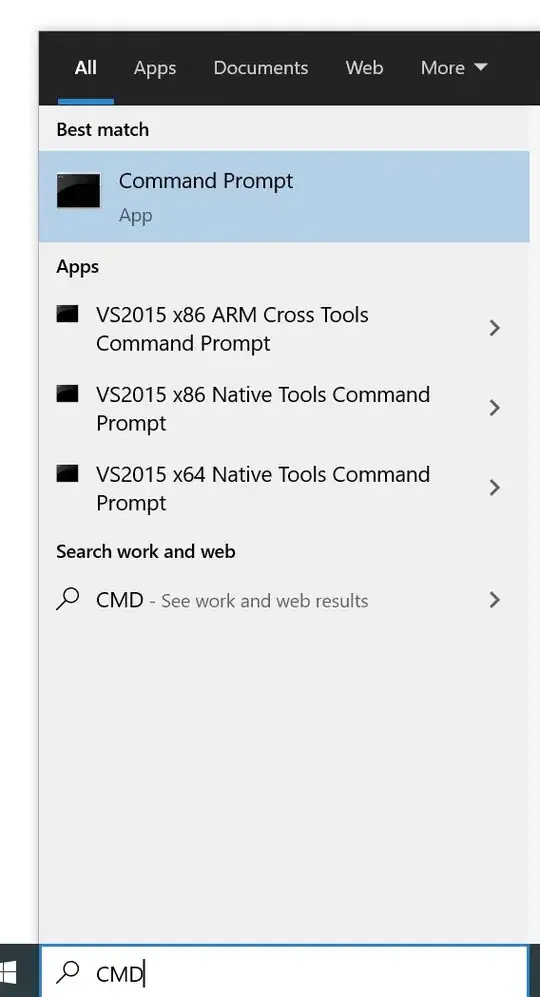Select the All filter tab

(x=86, y=67)
